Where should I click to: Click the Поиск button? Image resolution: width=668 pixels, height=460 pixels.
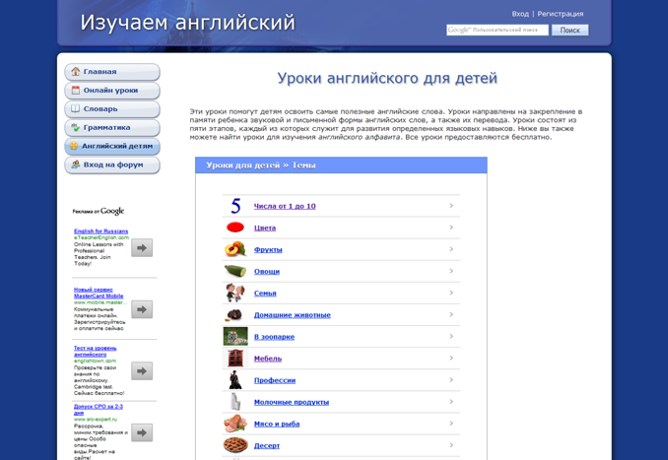(570, 30)
